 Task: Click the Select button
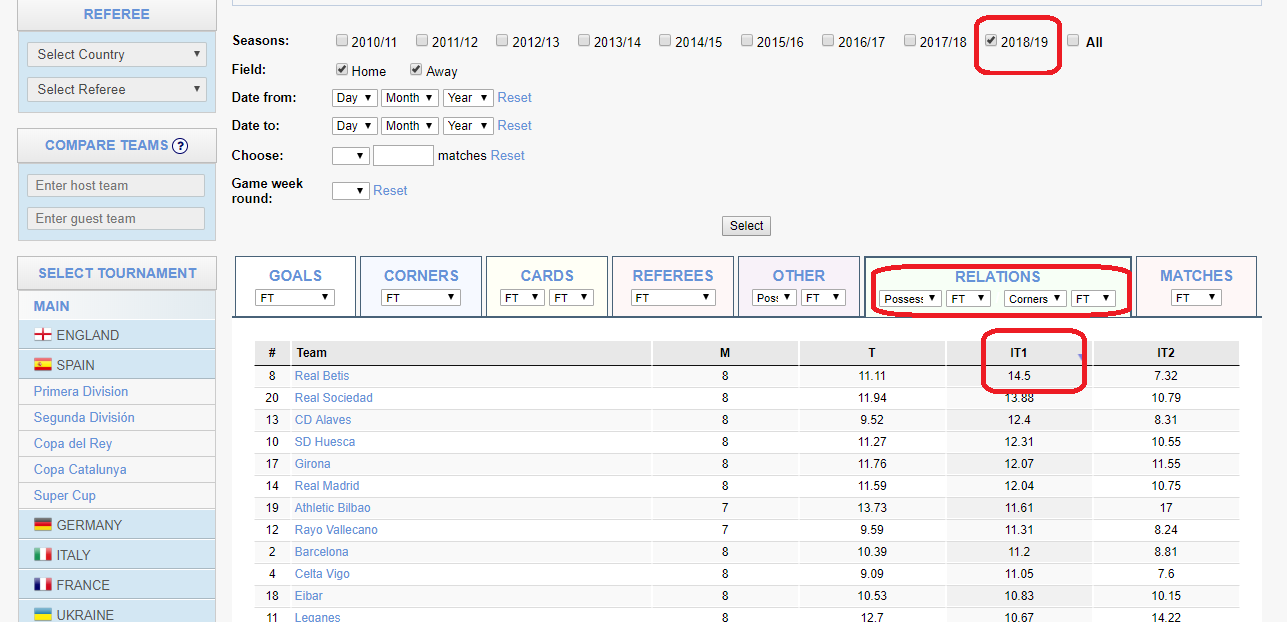tap(746, 226)
